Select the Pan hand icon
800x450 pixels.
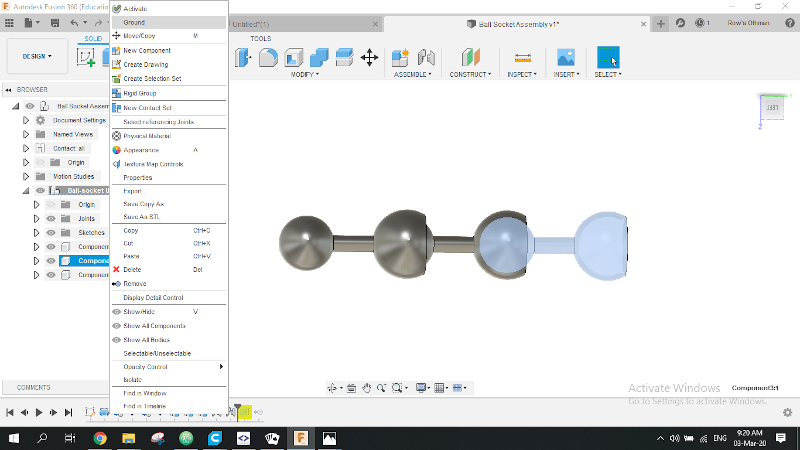pyautogui.click(x=367, y=388)
